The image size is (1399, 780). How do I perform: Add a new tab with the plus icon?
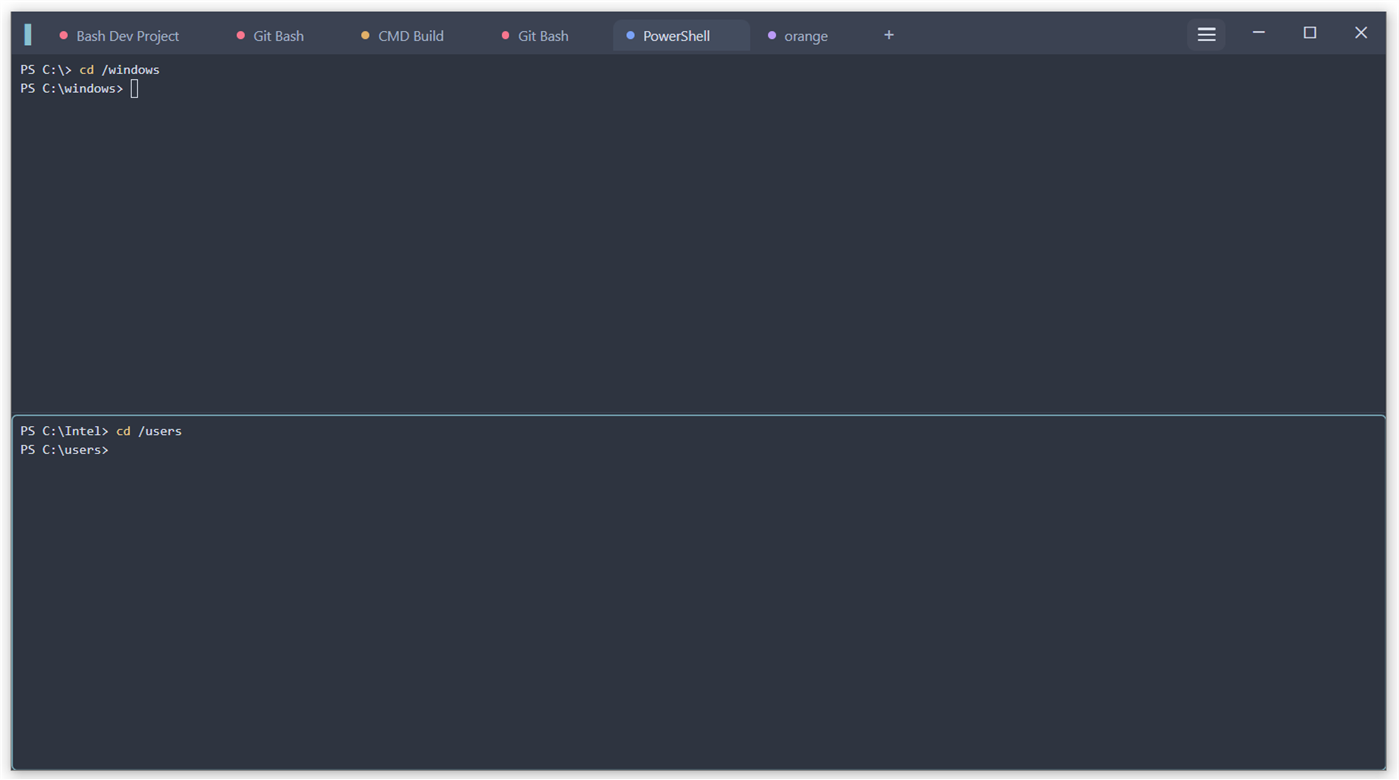[888, 35]
